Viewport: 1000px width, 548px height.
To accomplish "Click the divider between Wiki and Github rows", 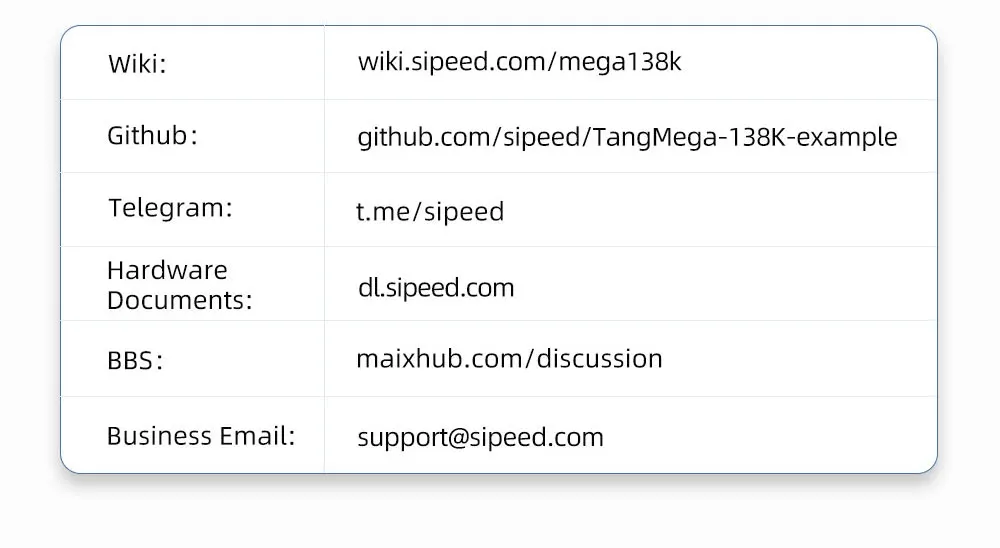I will click(499, 100).
